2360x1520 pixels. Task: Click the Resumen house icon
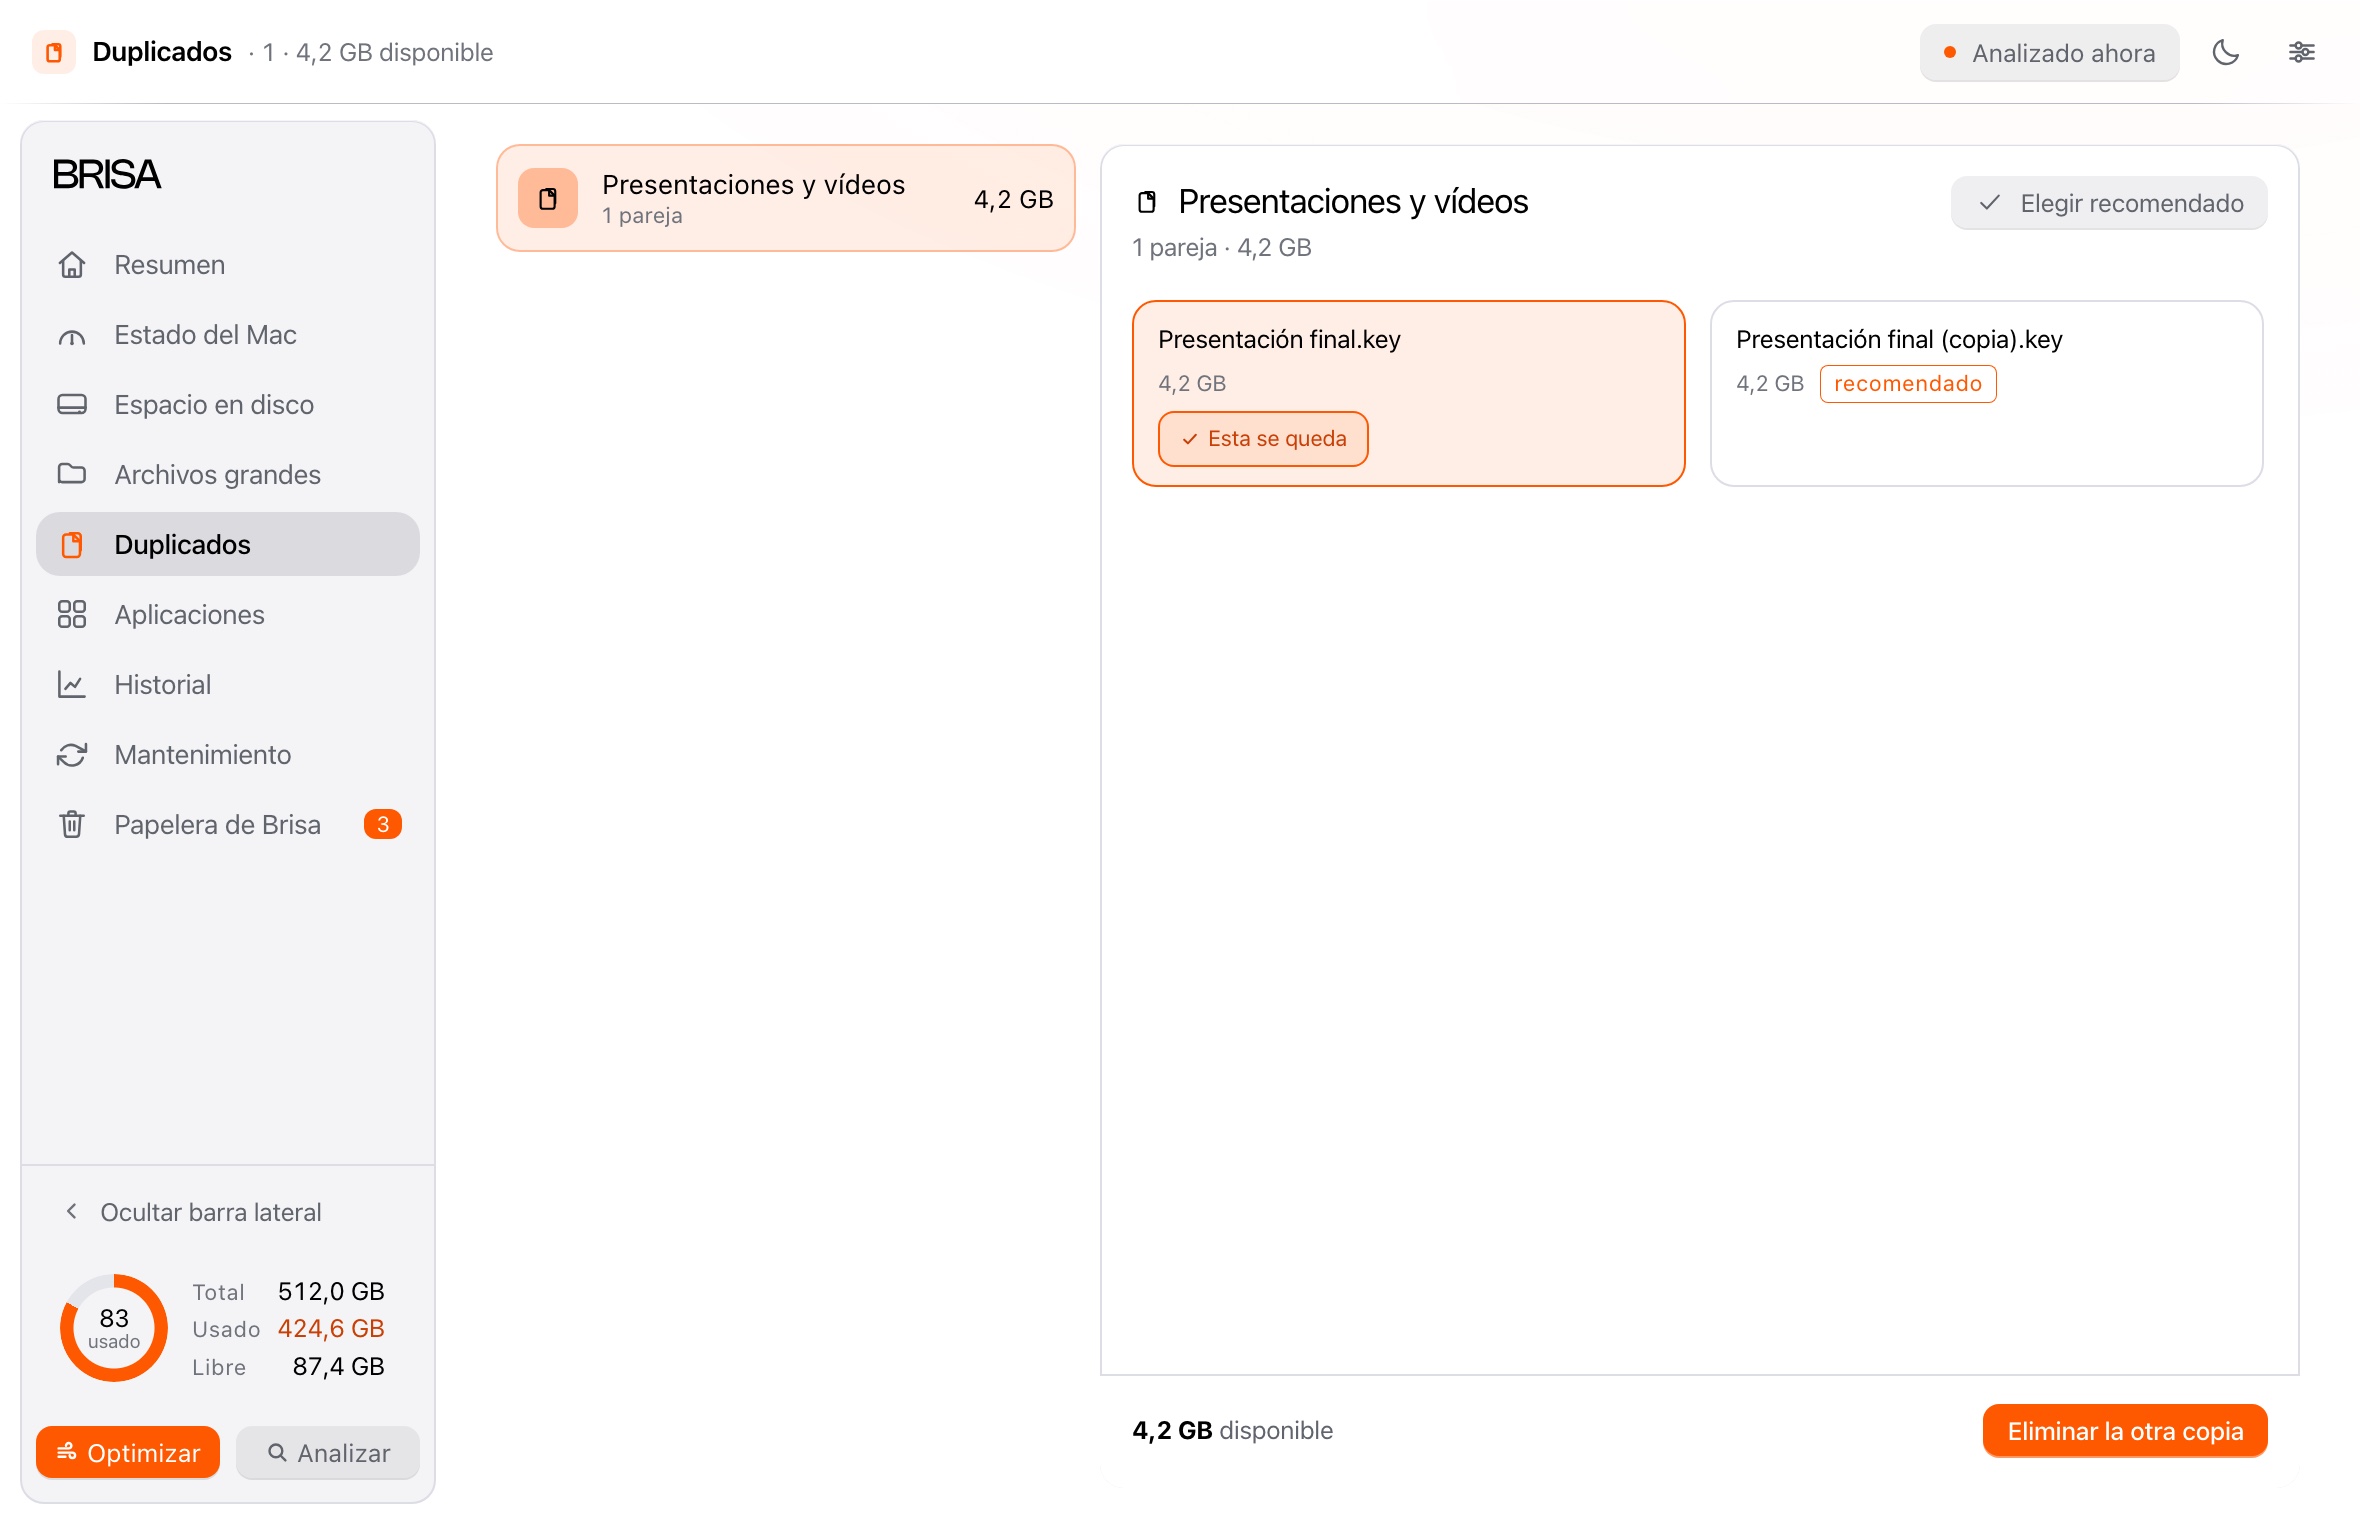[72, 265]
